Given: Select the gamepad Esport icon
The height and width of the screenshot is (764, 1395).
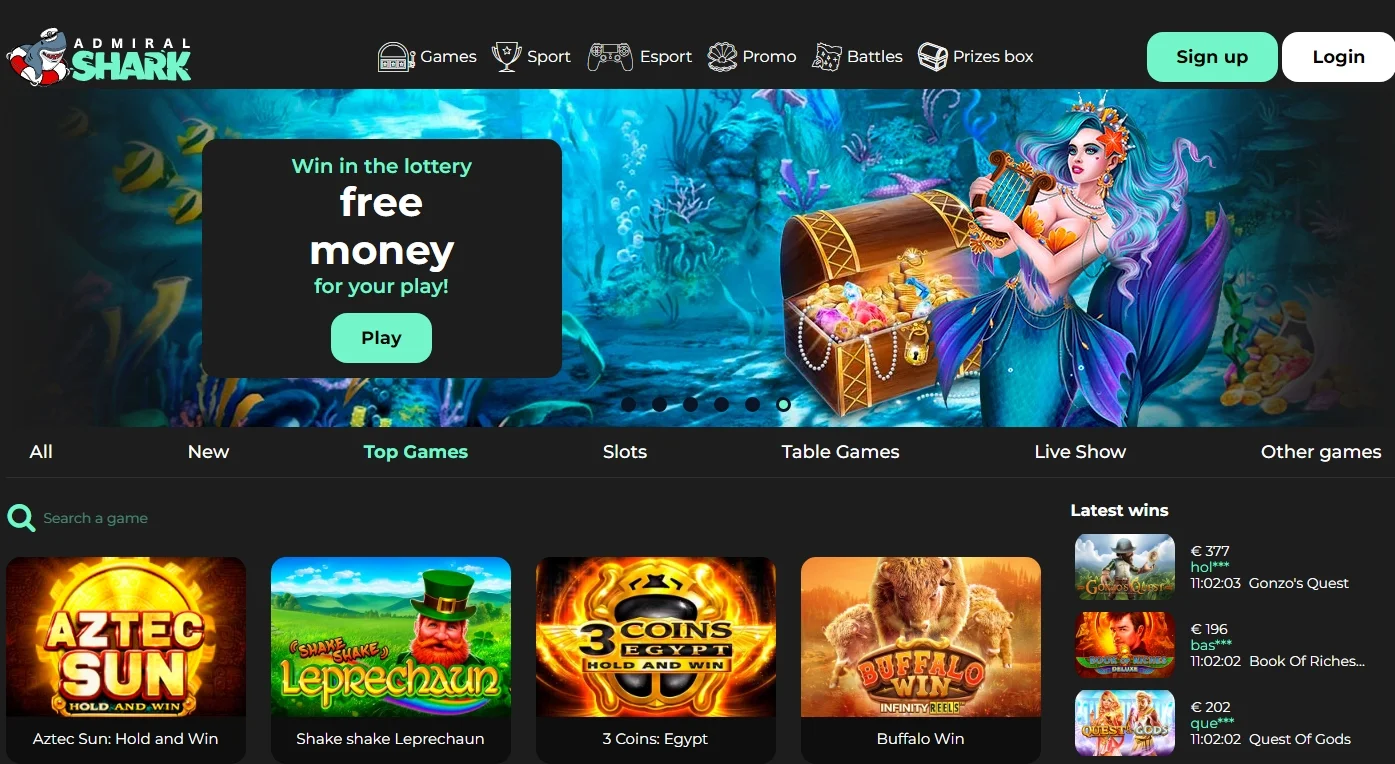Looking at the screenshot, I should 609,56.
